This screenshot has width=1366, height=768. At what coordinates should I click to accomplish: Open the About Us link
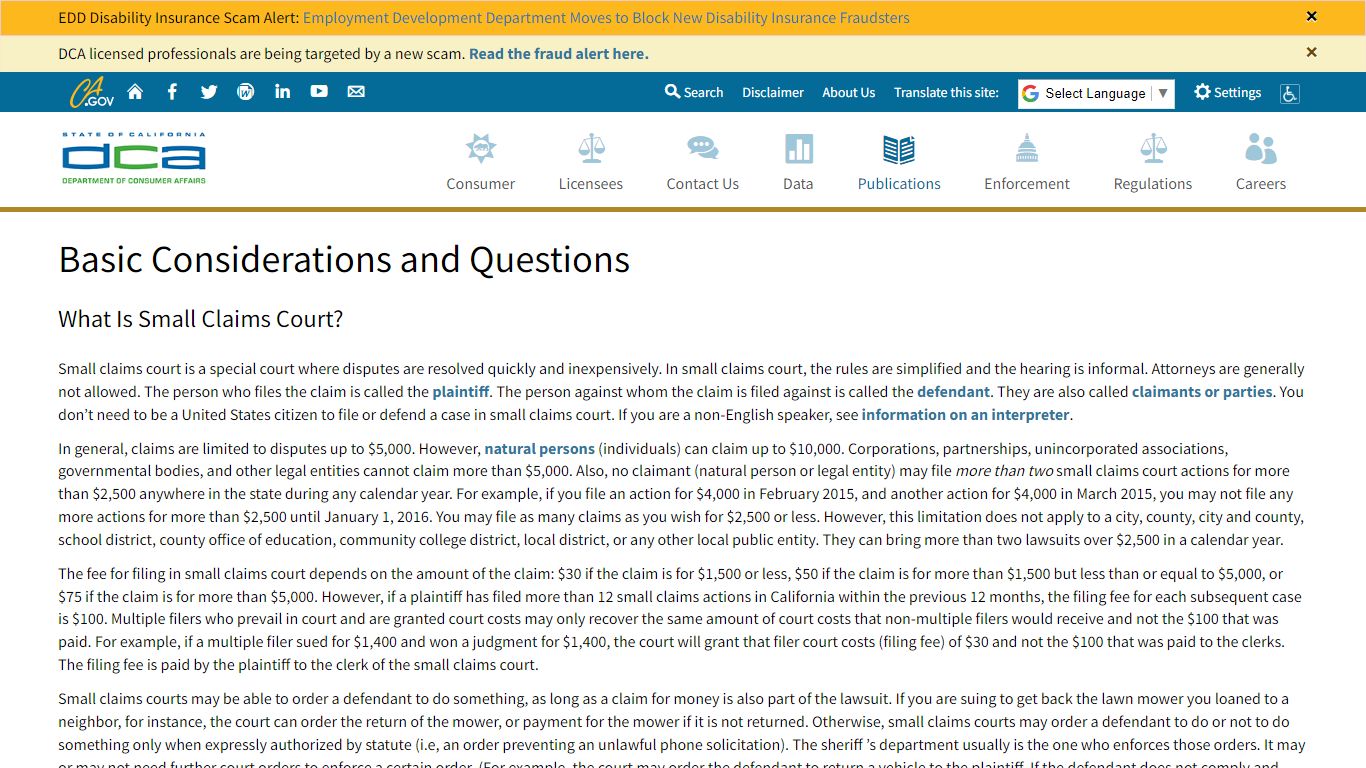pos(849,92)
